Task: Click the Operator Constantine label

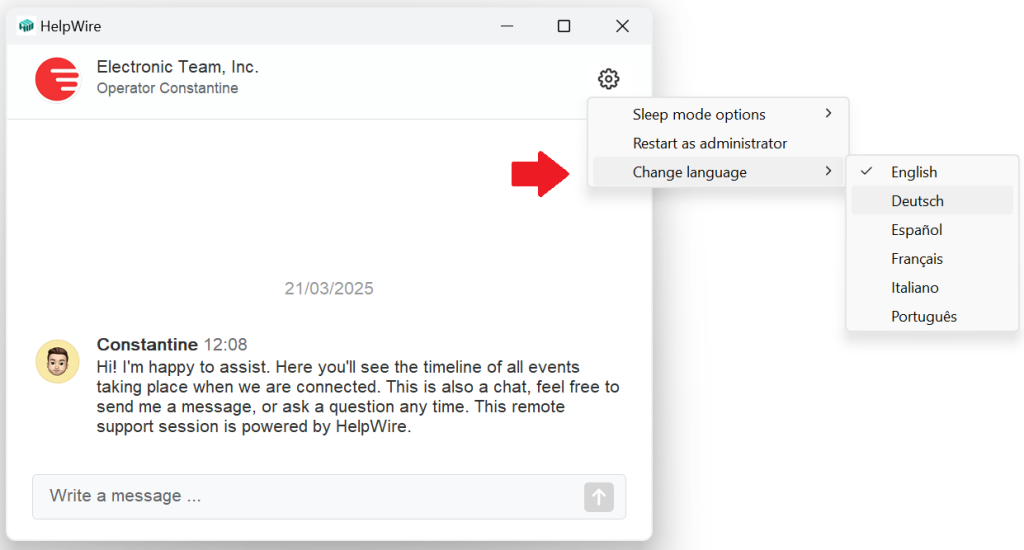Action: click(x=167, y=88)
